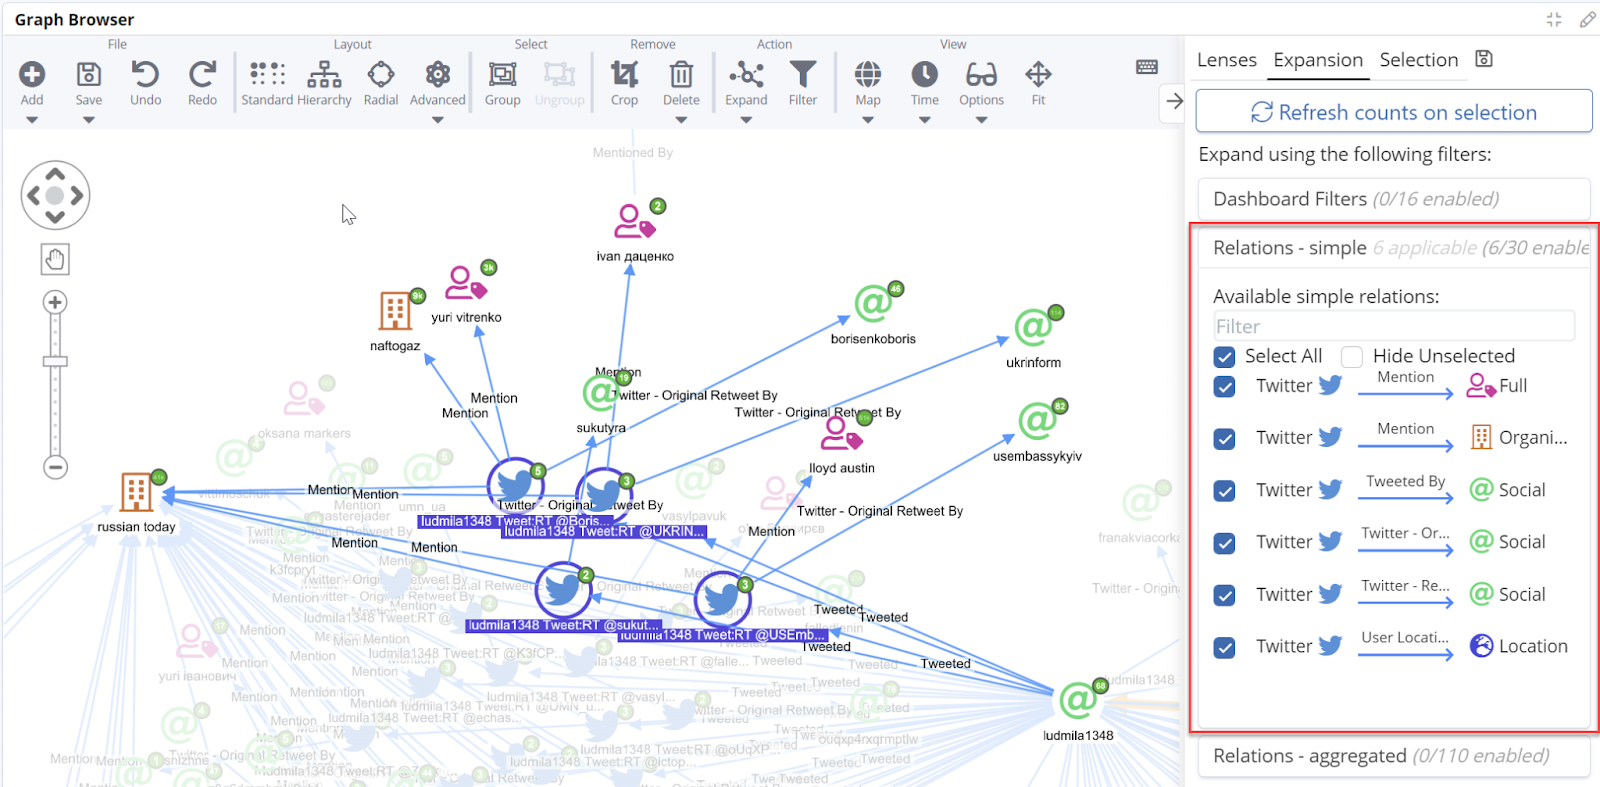Select the naftogaz organization node
This screenshot has height=787, width=1600.
(396, 311)
